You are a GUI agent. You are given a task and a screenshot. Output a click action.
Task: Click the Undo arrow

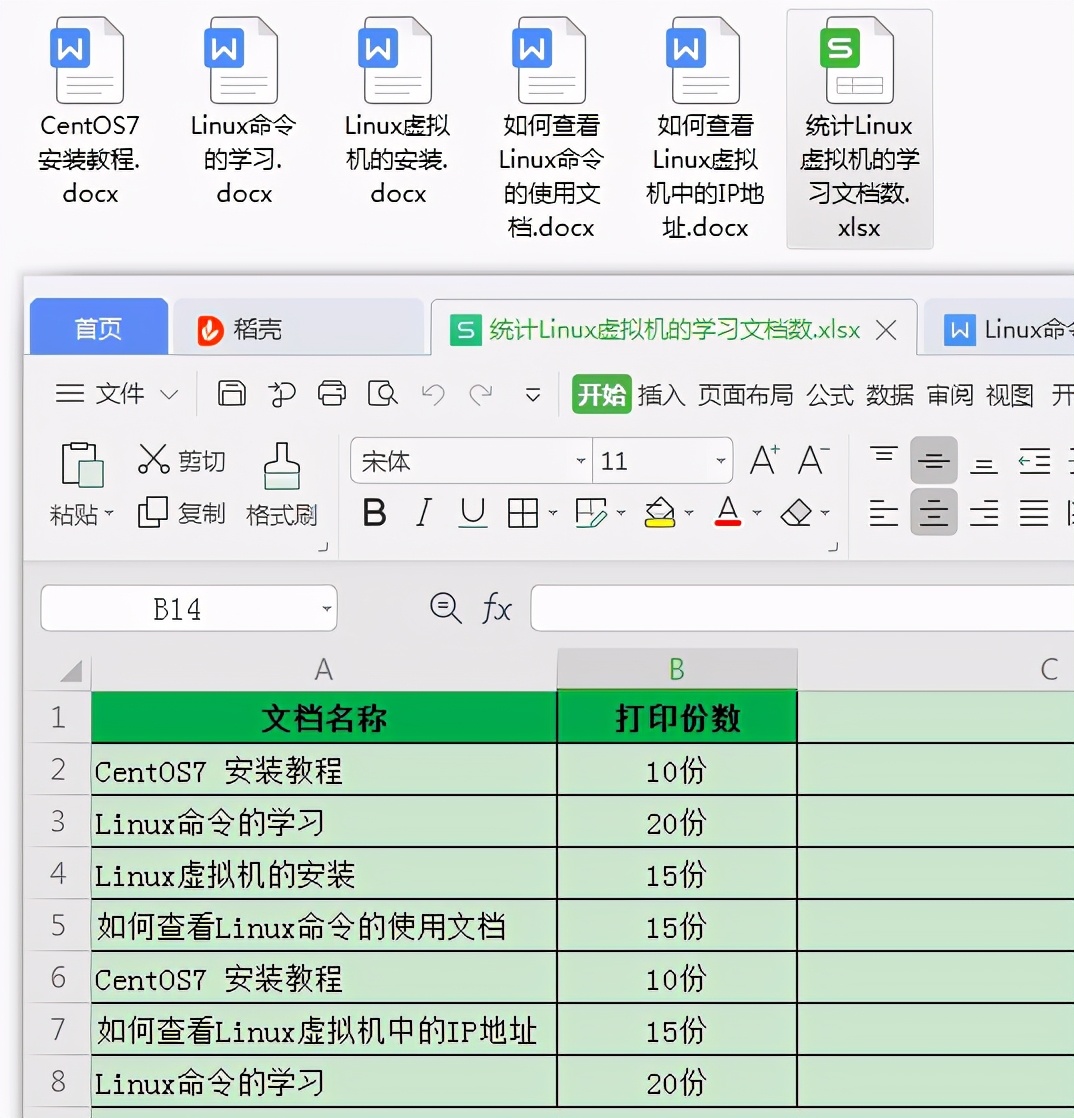(433, 394)
